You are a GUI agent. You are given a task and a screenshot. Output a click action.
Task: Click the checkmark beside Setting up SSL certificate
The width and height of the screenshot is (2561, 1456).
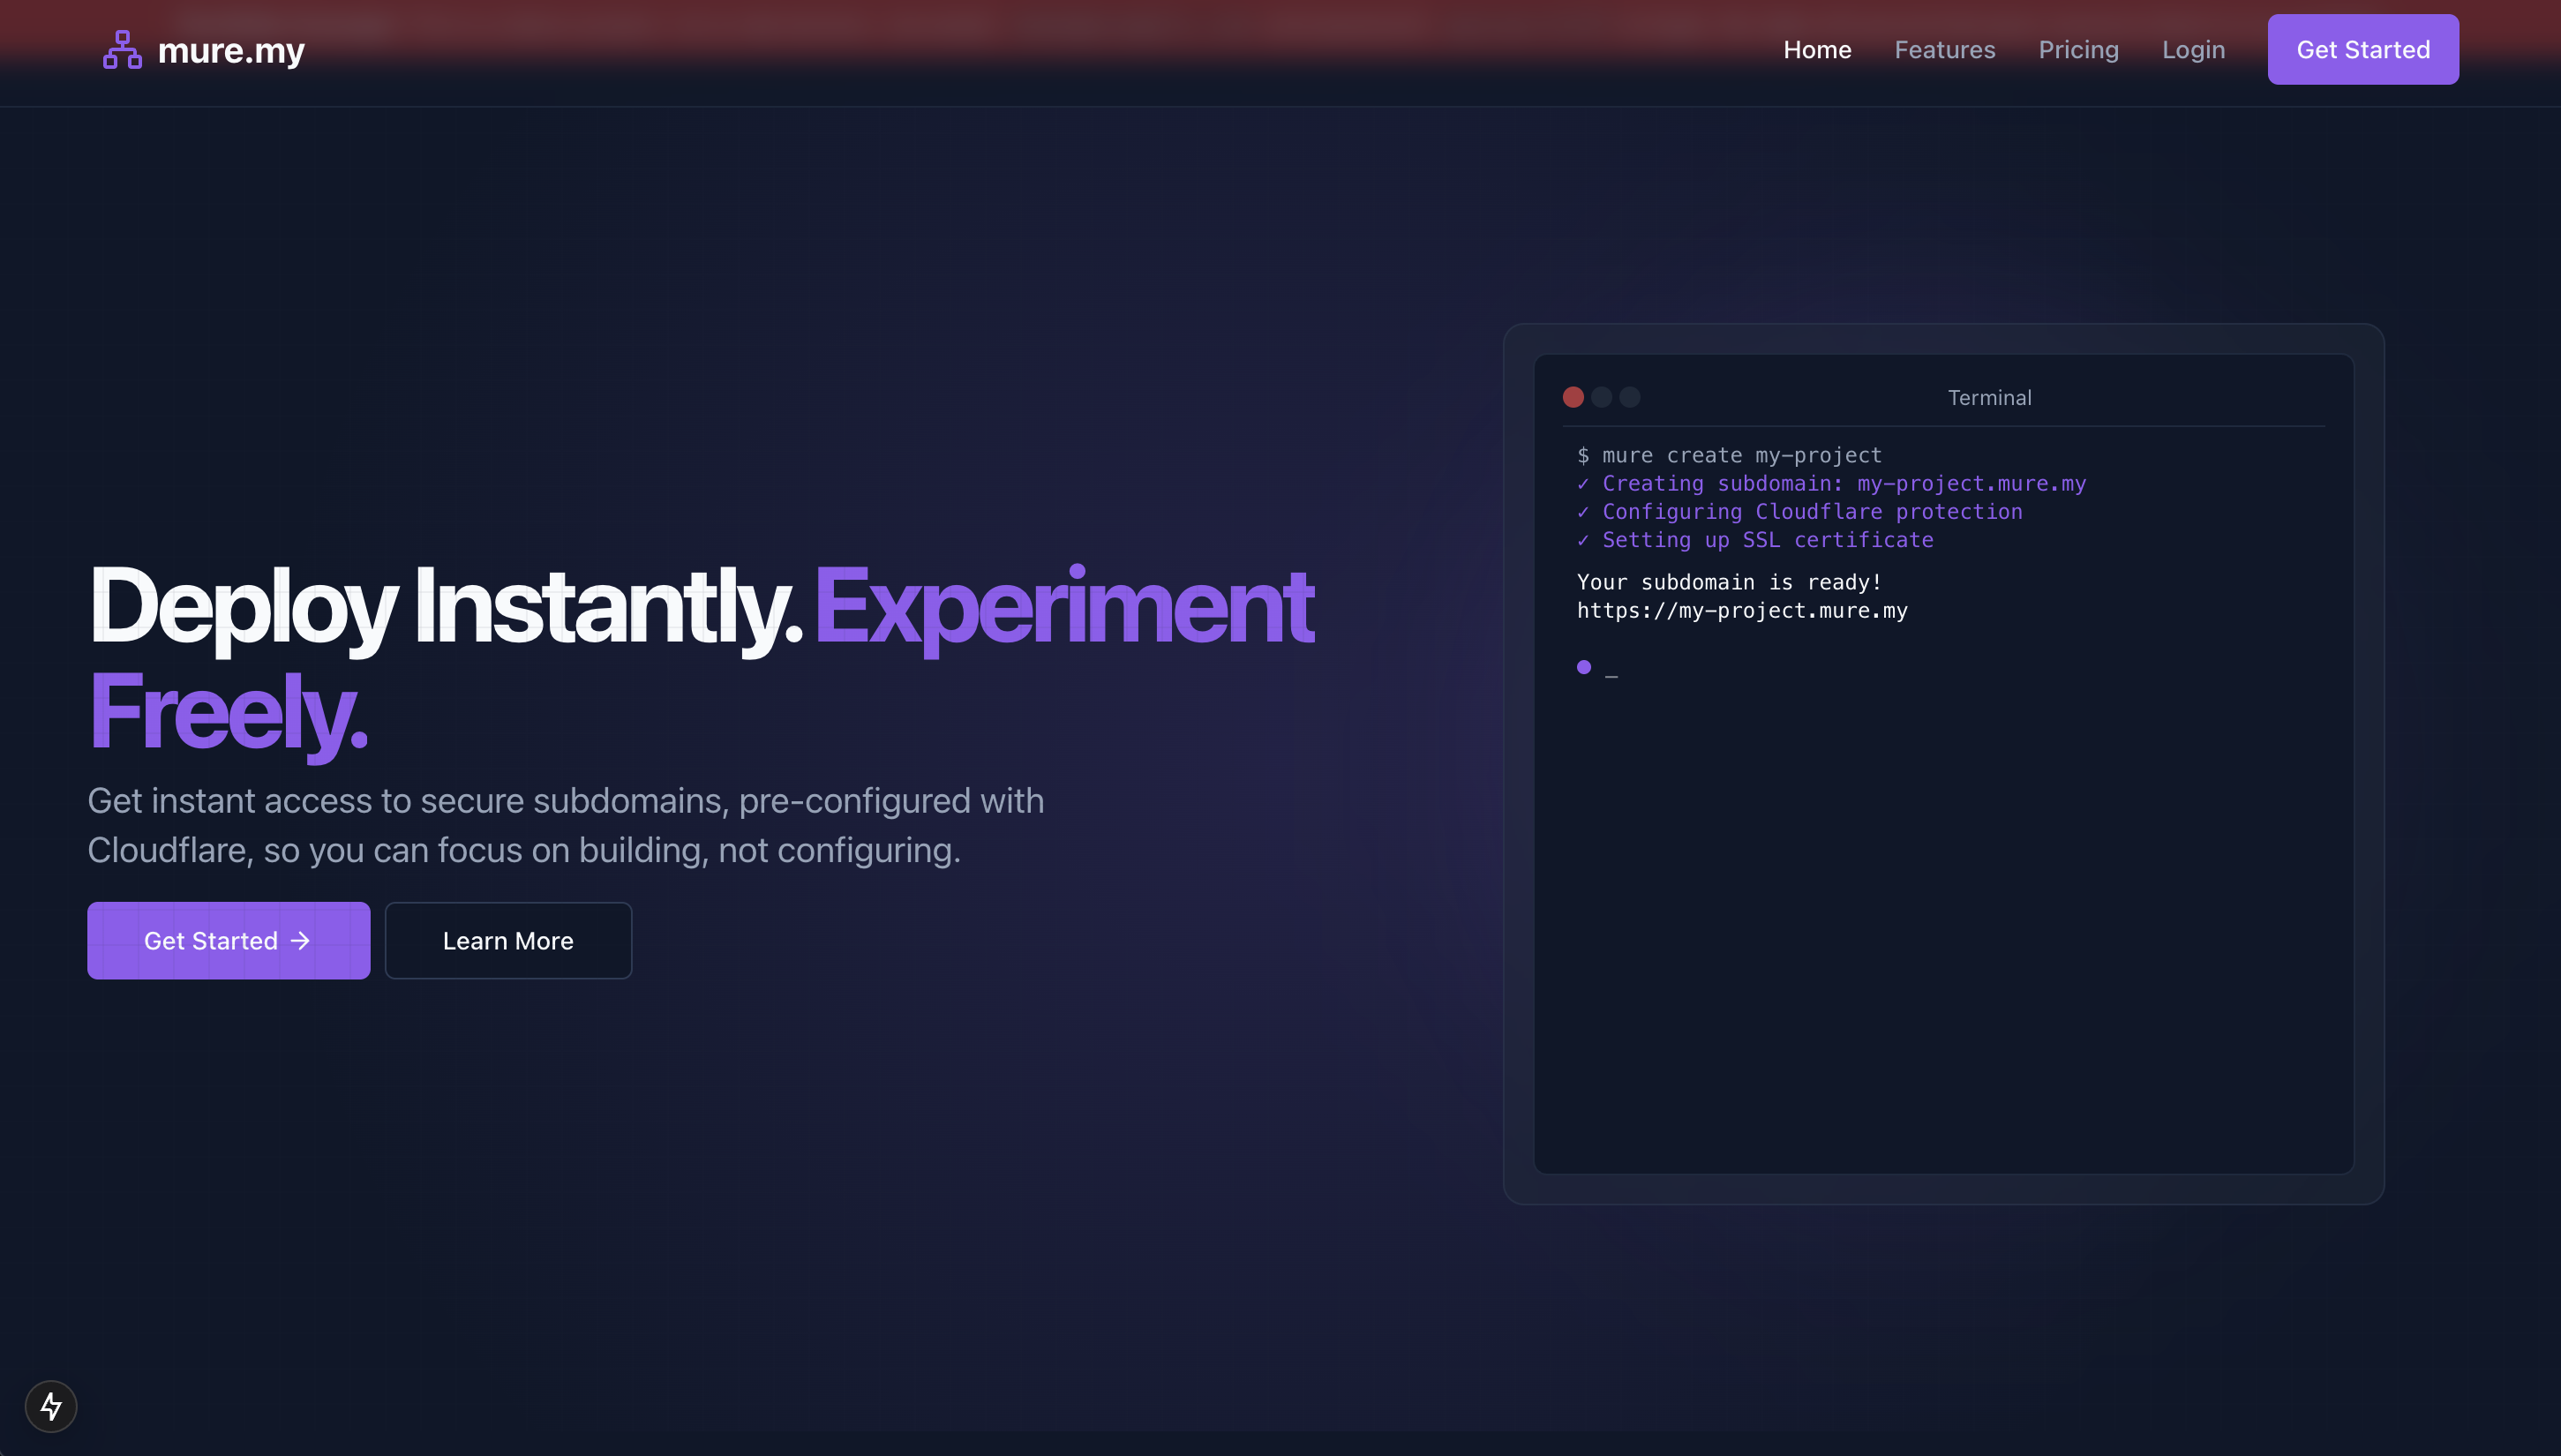point(1583,540)
